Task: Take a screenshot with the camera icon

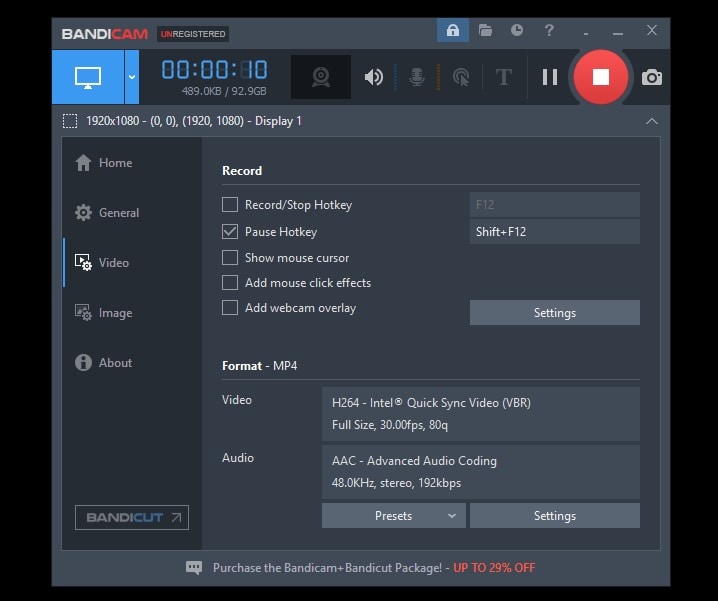Action: pos(652,77)
